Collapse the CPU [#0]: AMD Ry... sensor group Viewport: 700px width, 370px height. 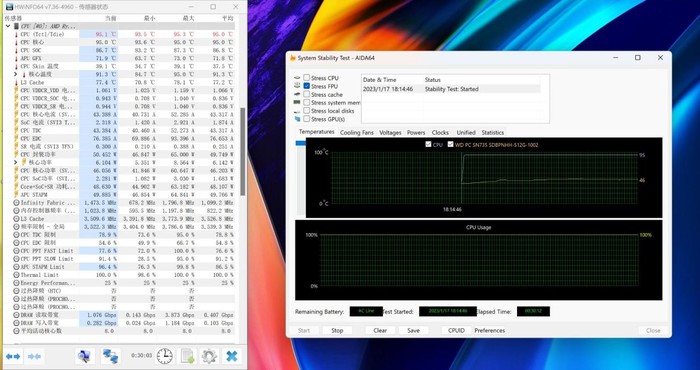pyautogui.click(x=8, y=26)
